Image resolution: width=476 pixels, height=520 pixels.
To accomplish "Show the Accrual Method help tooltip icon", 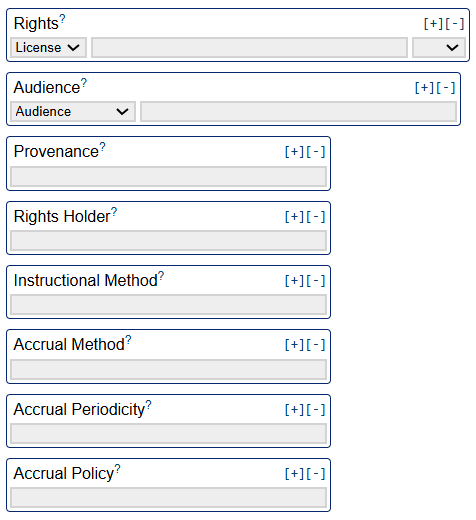I will click(128, 340).
